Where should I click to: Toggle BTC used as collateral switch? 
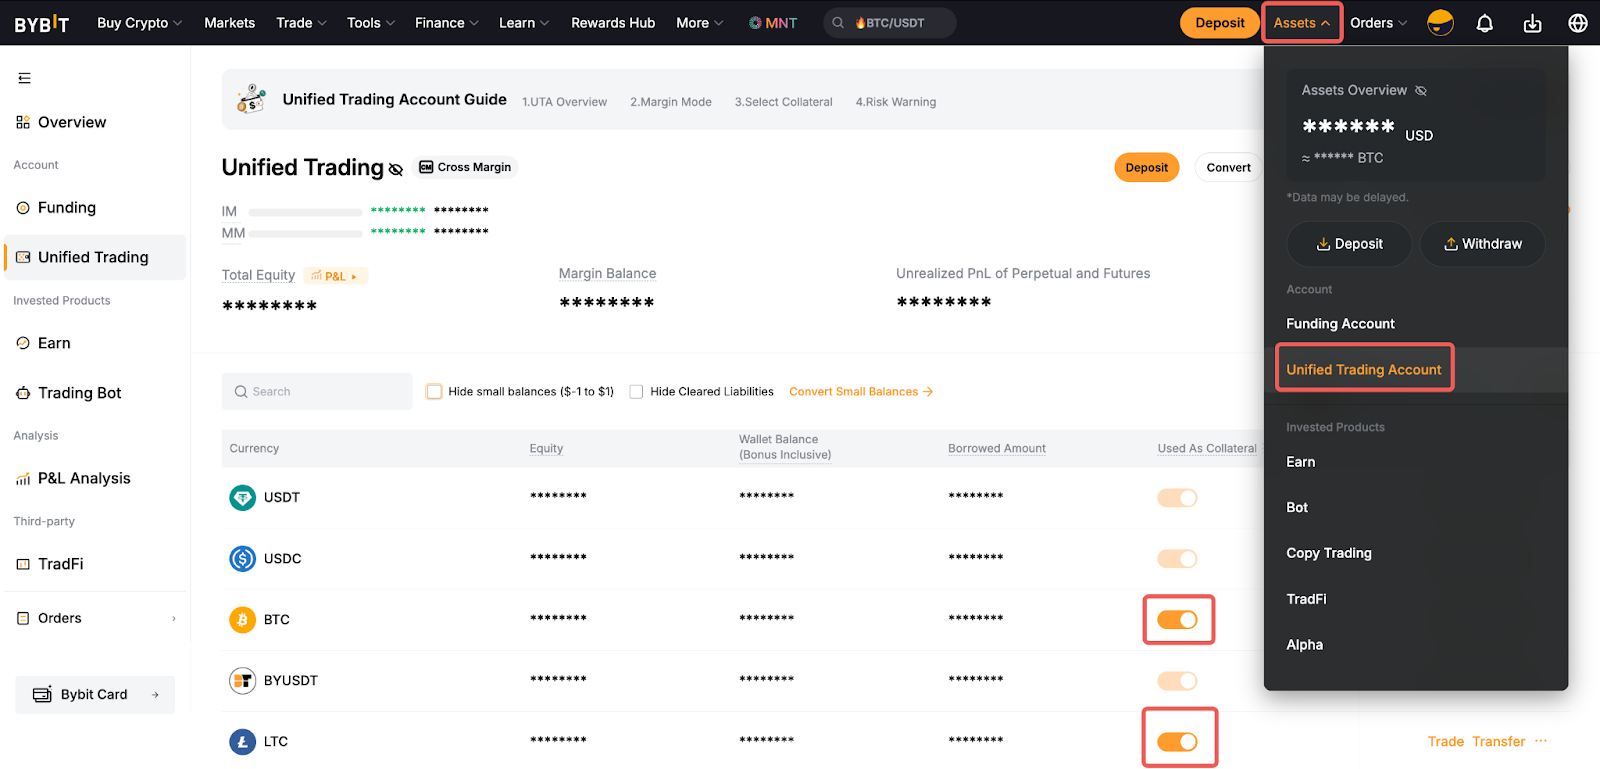[1177, 620]
